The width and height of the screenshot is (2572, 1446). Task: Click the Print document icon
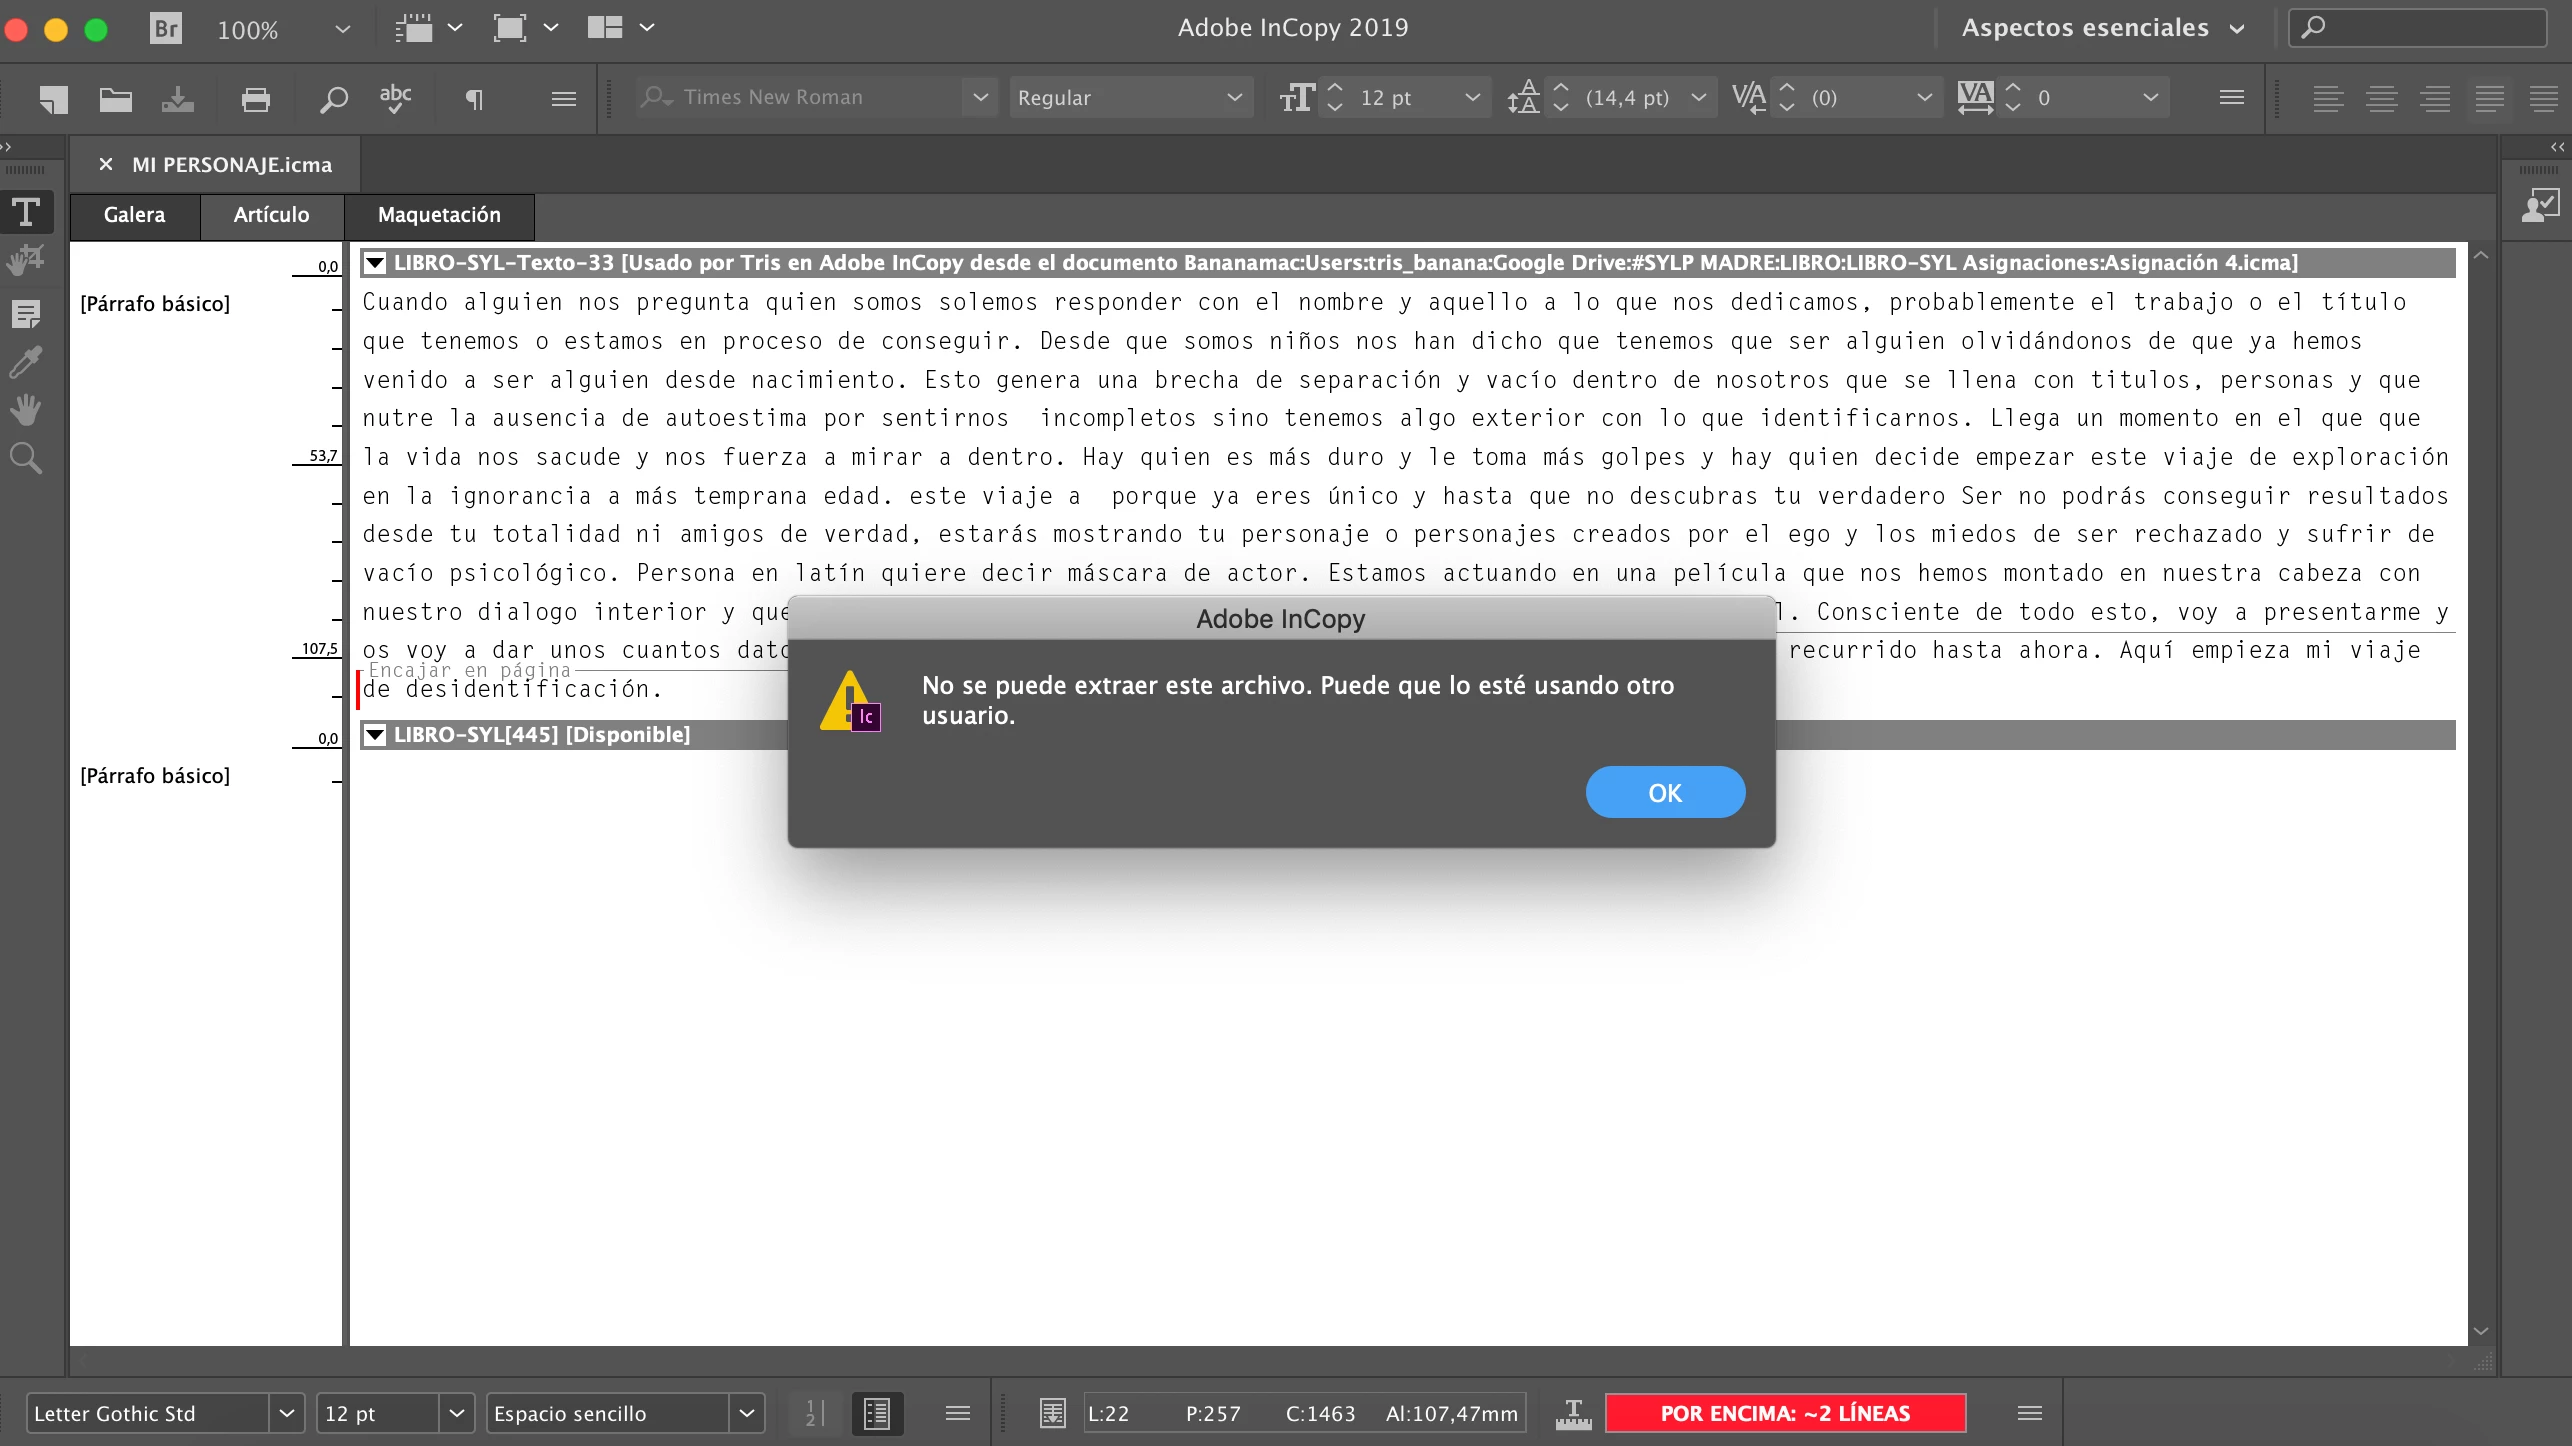pyautogui.click(x=256, y=98)
